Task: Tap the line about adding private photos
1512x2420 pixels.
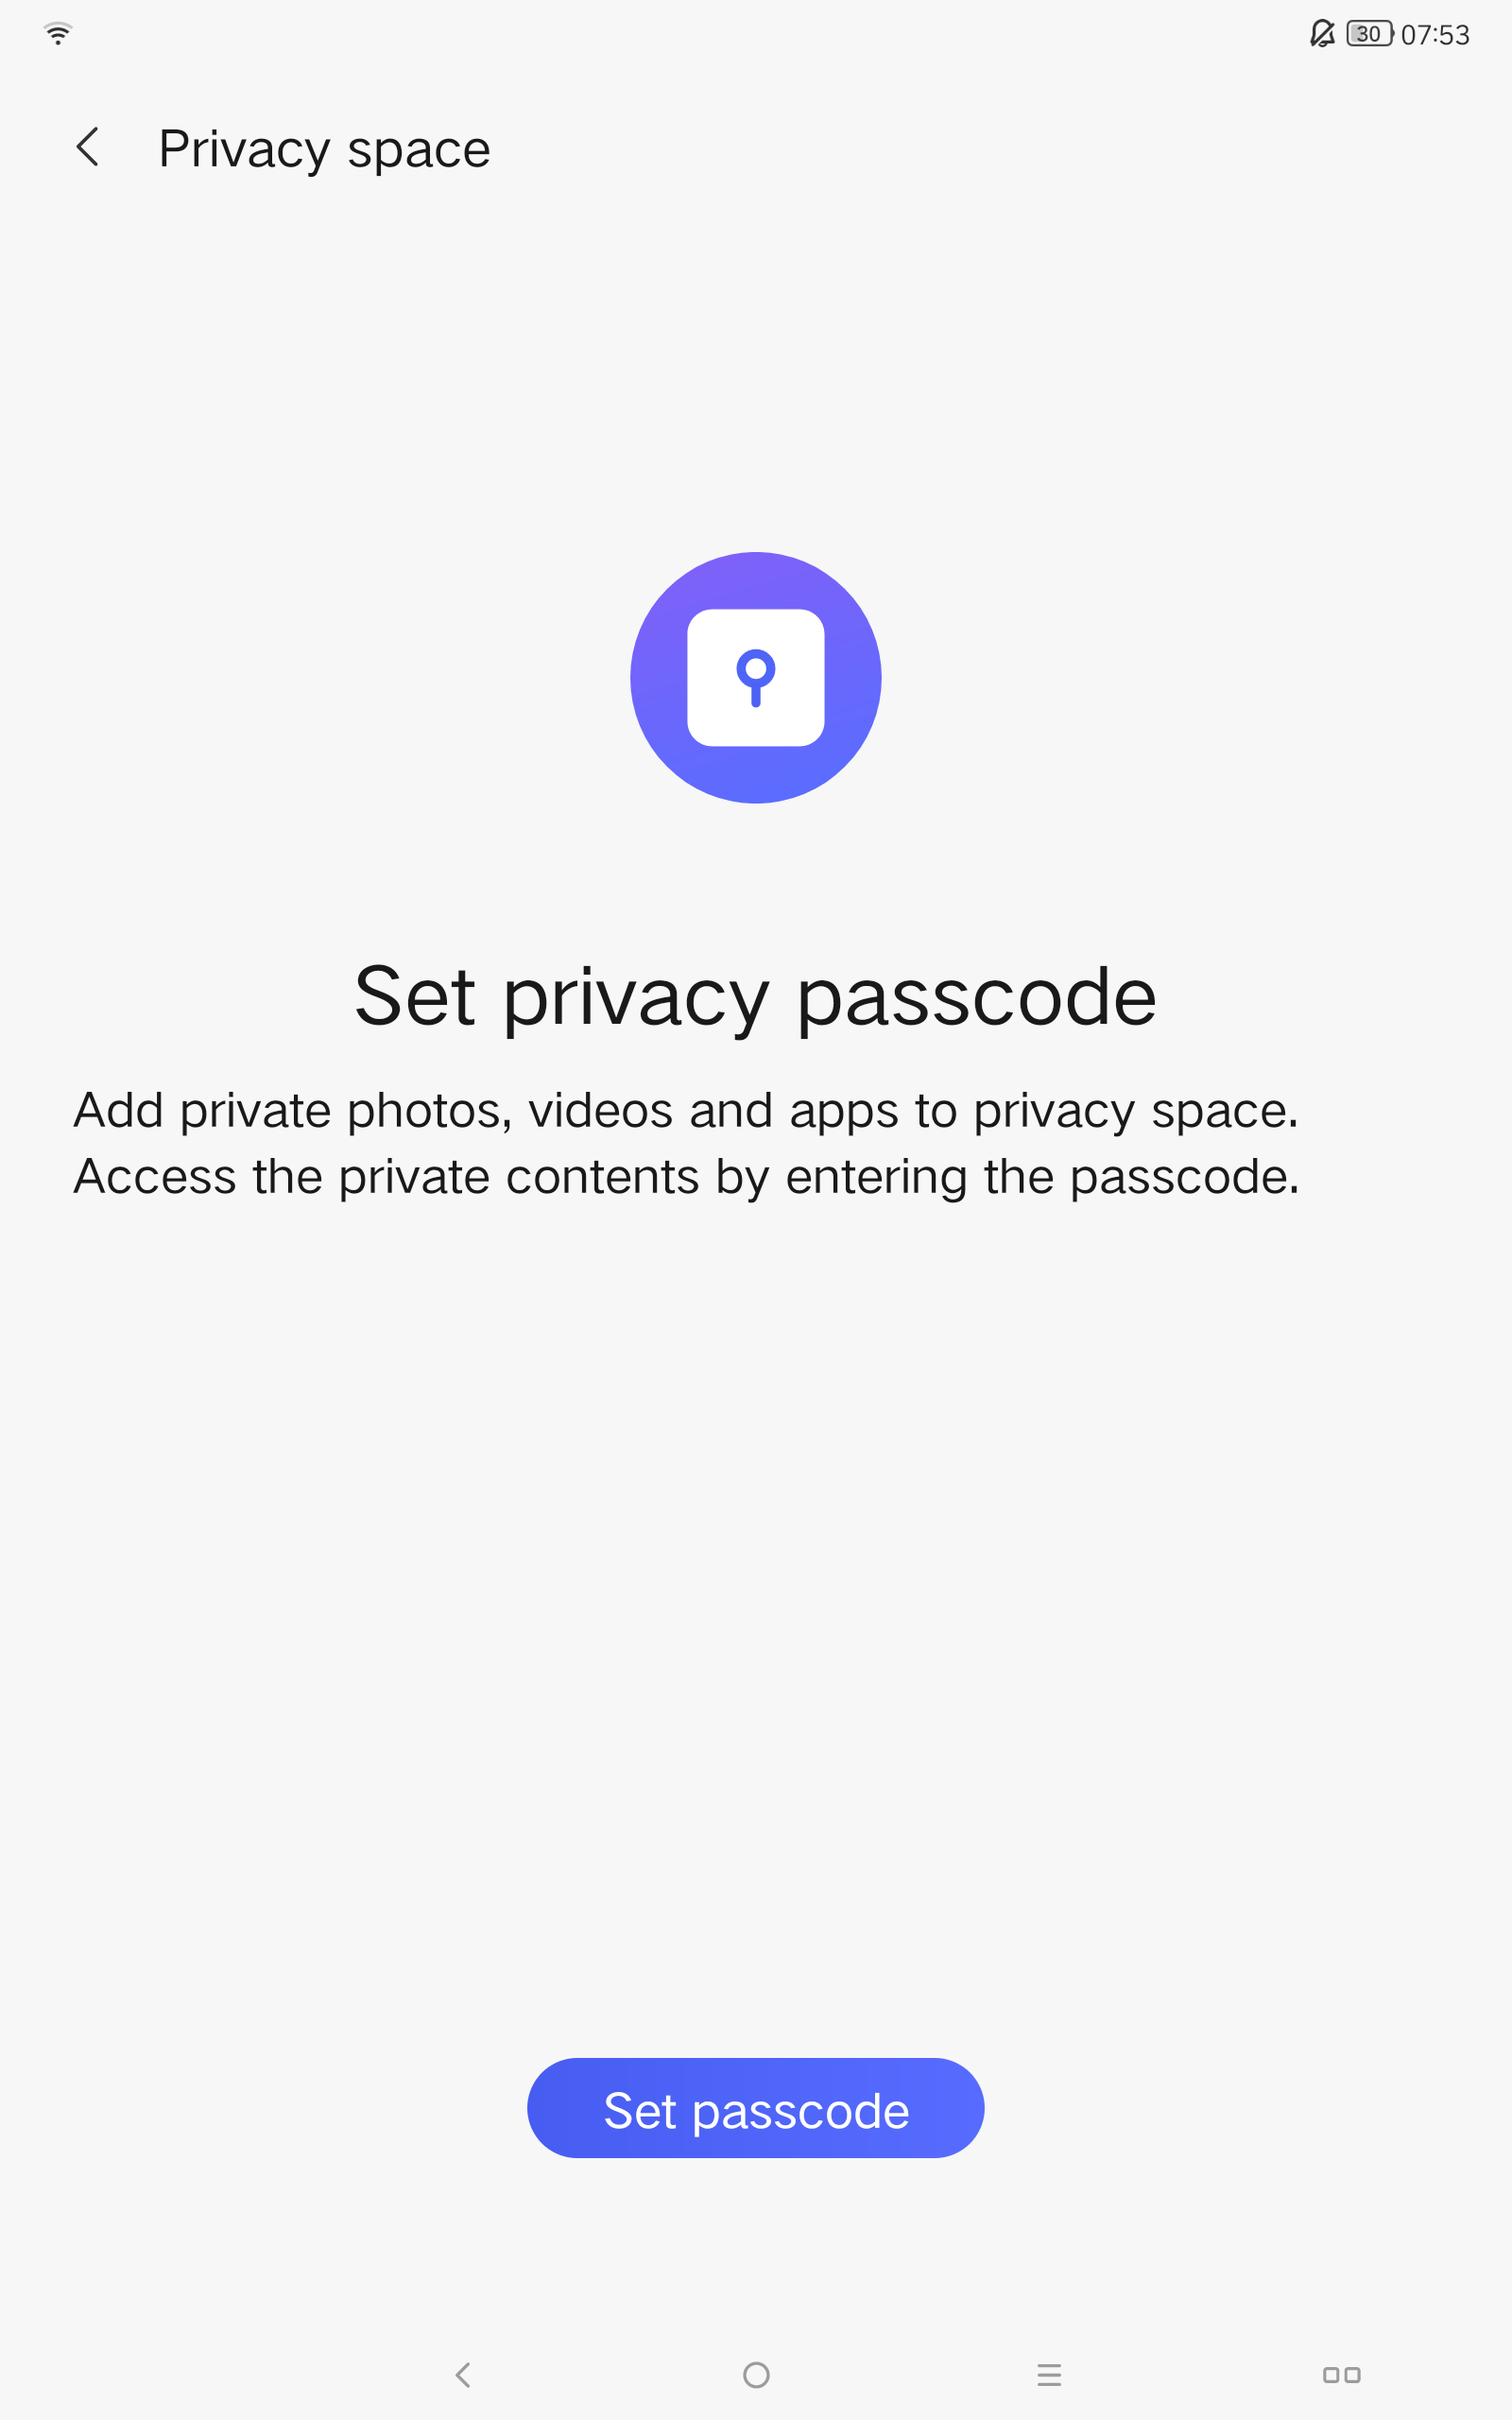Action: point(686,1111)
